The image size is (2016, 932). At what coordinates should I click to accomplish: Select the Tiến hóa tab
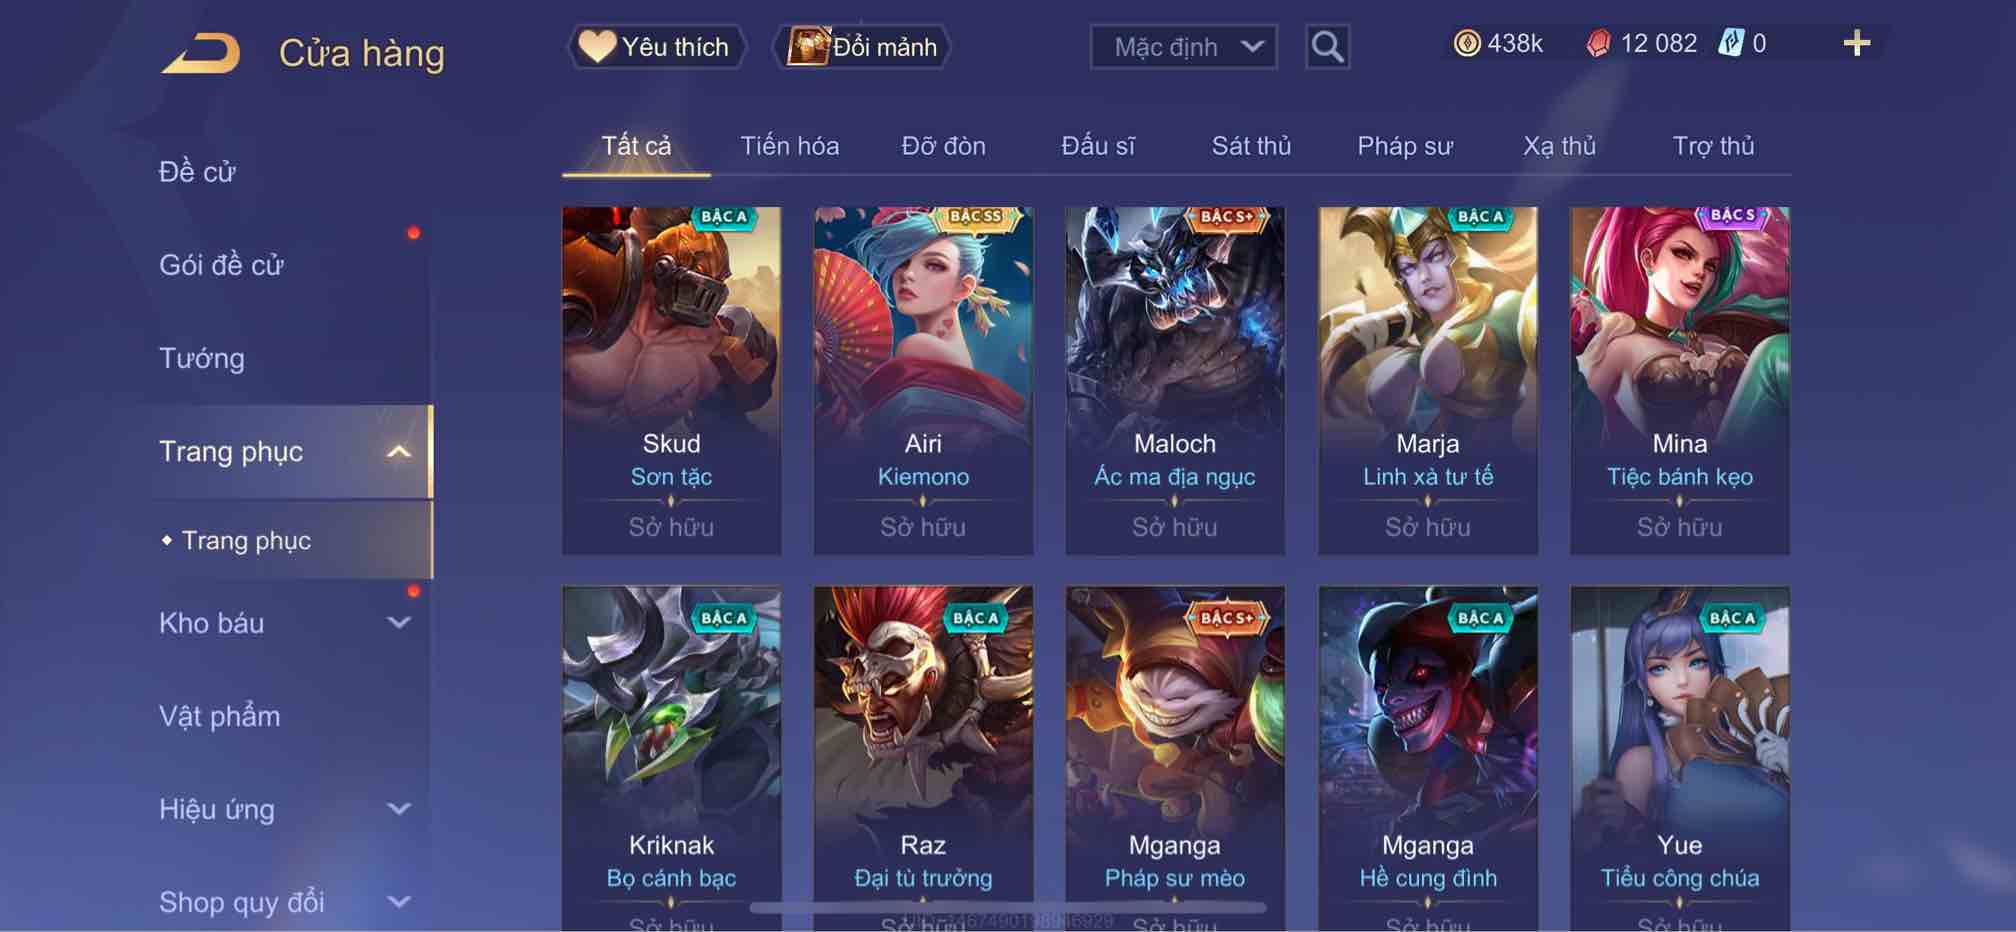[x=789, y=146]
